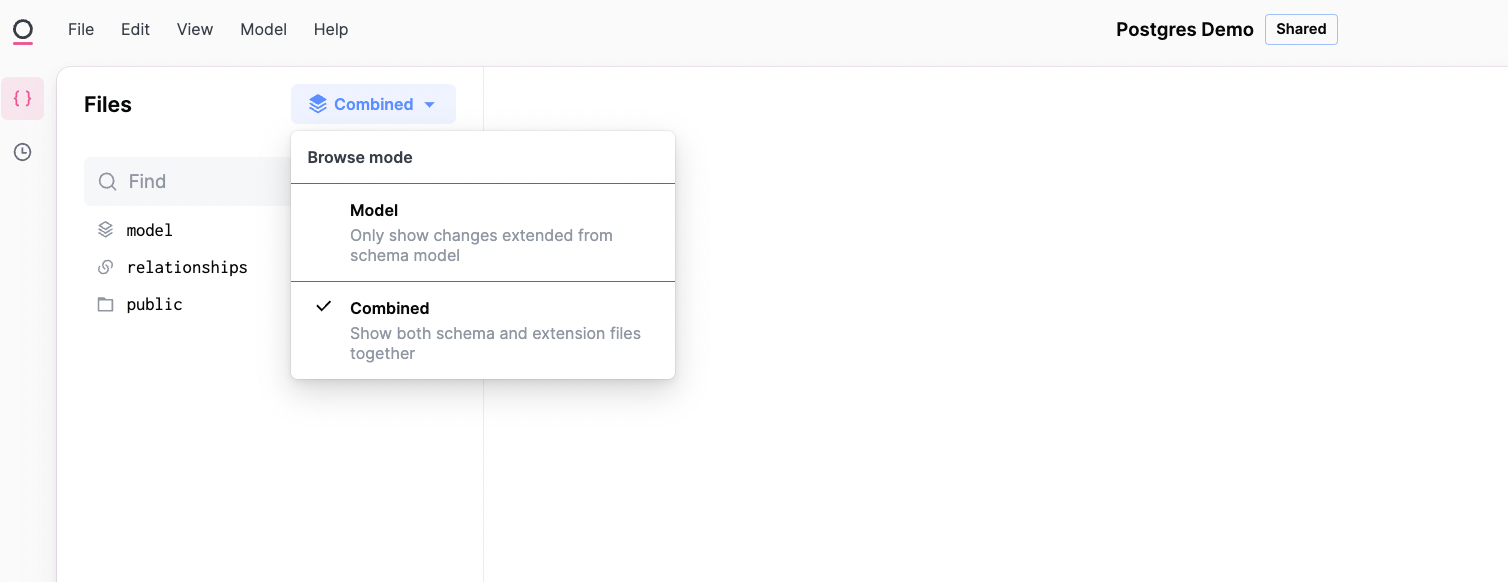Image resolution: width=1508 pixels, height=582 pixels.
Task: Collapse the Combined browse mode dropdown
Action: tap(373, 104)
